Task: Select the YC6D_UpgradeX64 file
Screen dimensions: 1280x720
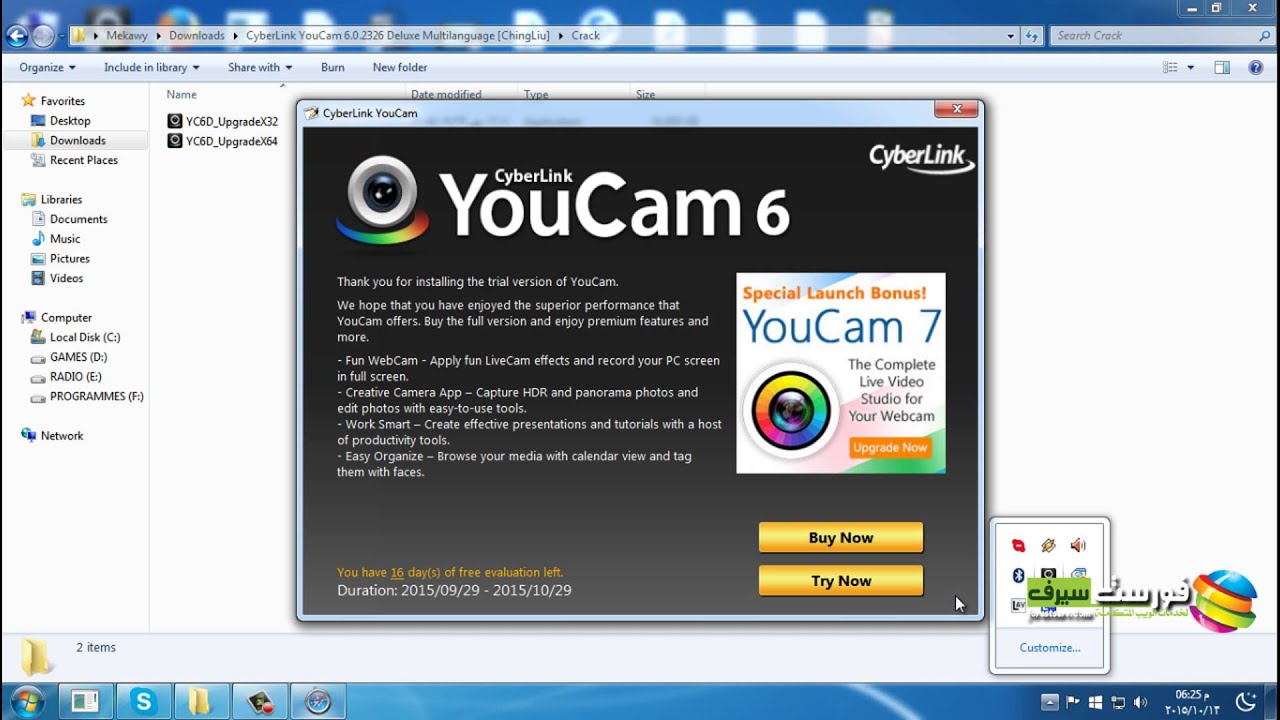Action: click(222, 141)
